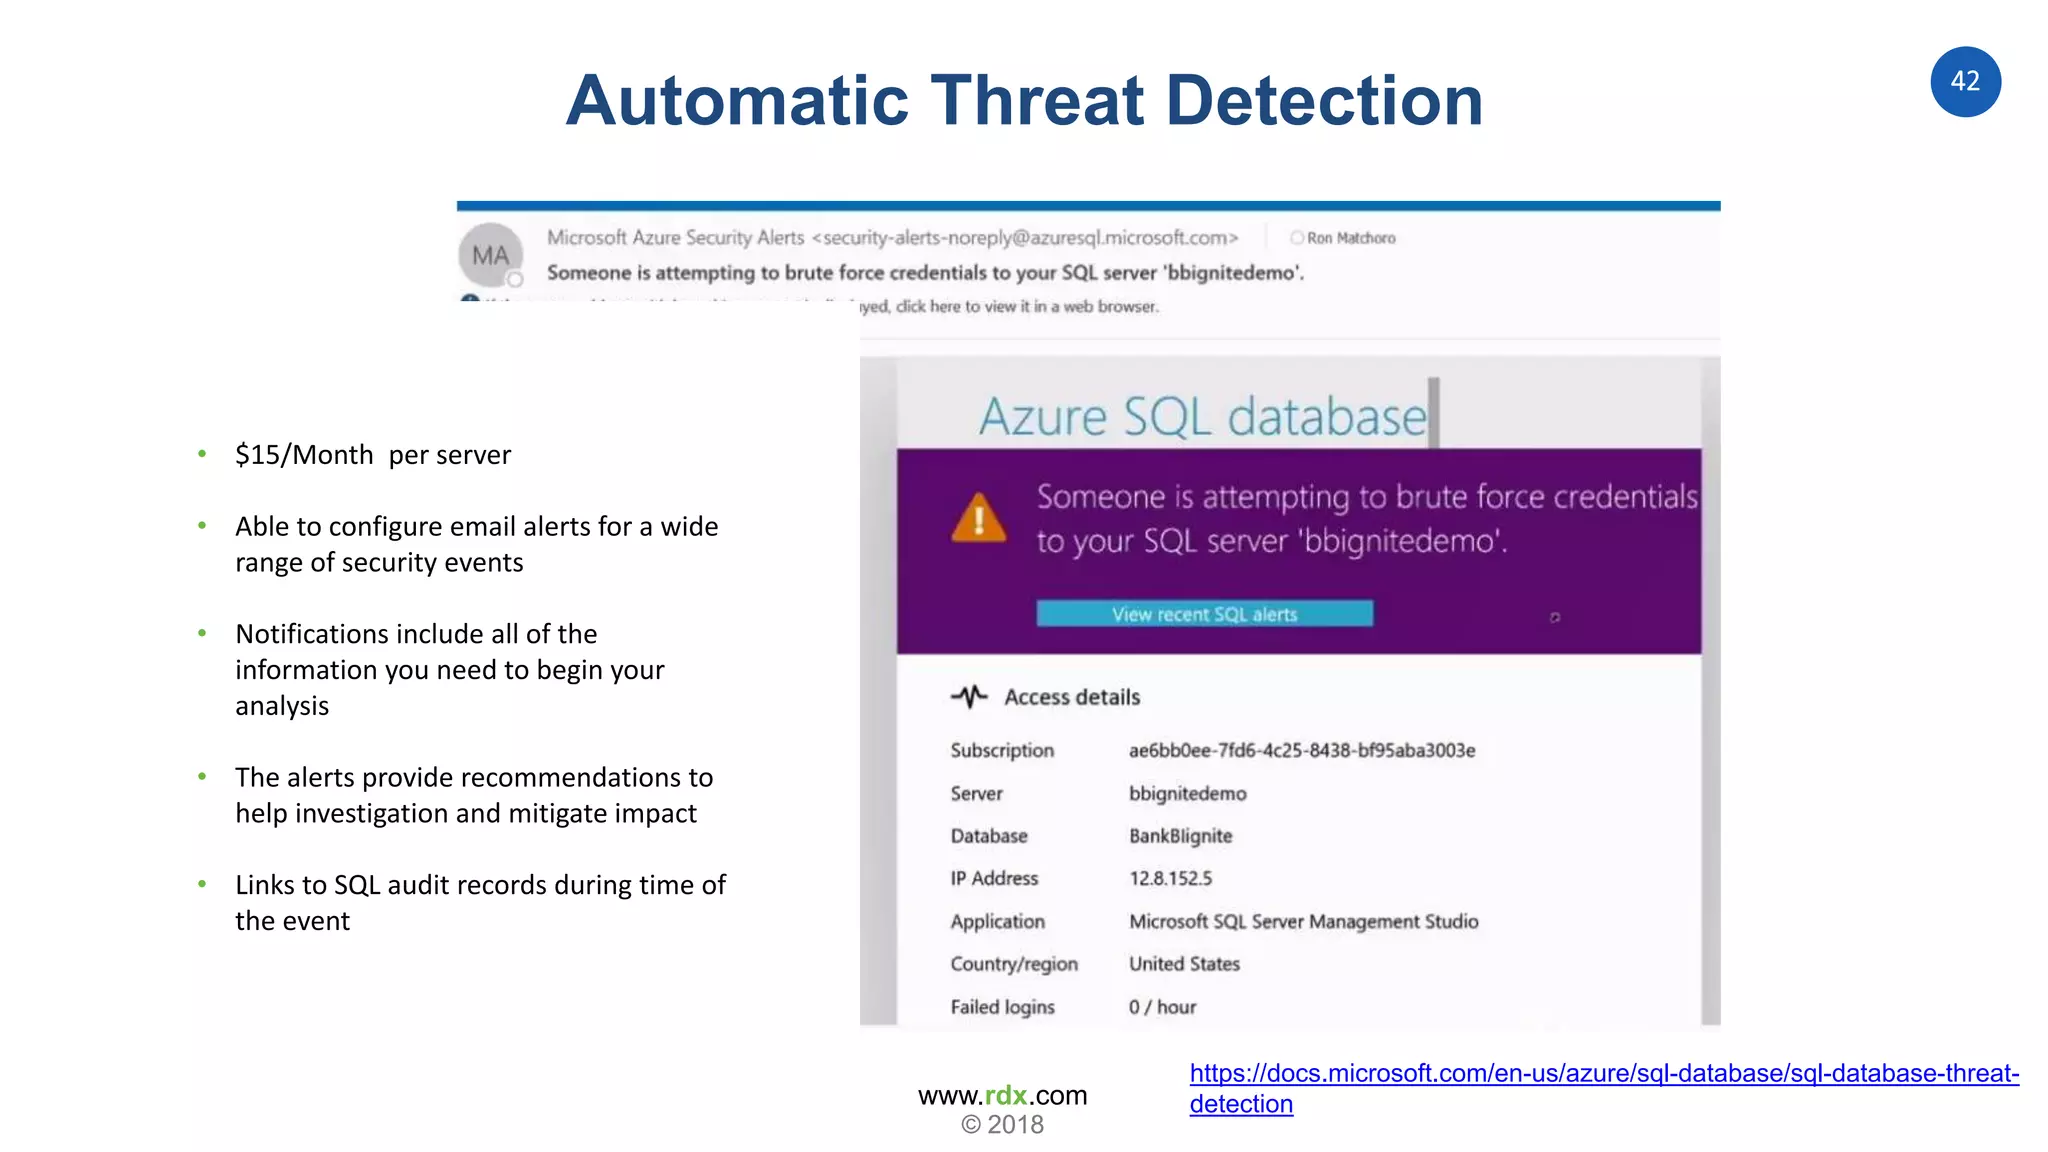Viewport: 2048px width, 1152px height.
Task: Click the BankBlignite database value
Action: (x=1180, y=836)
